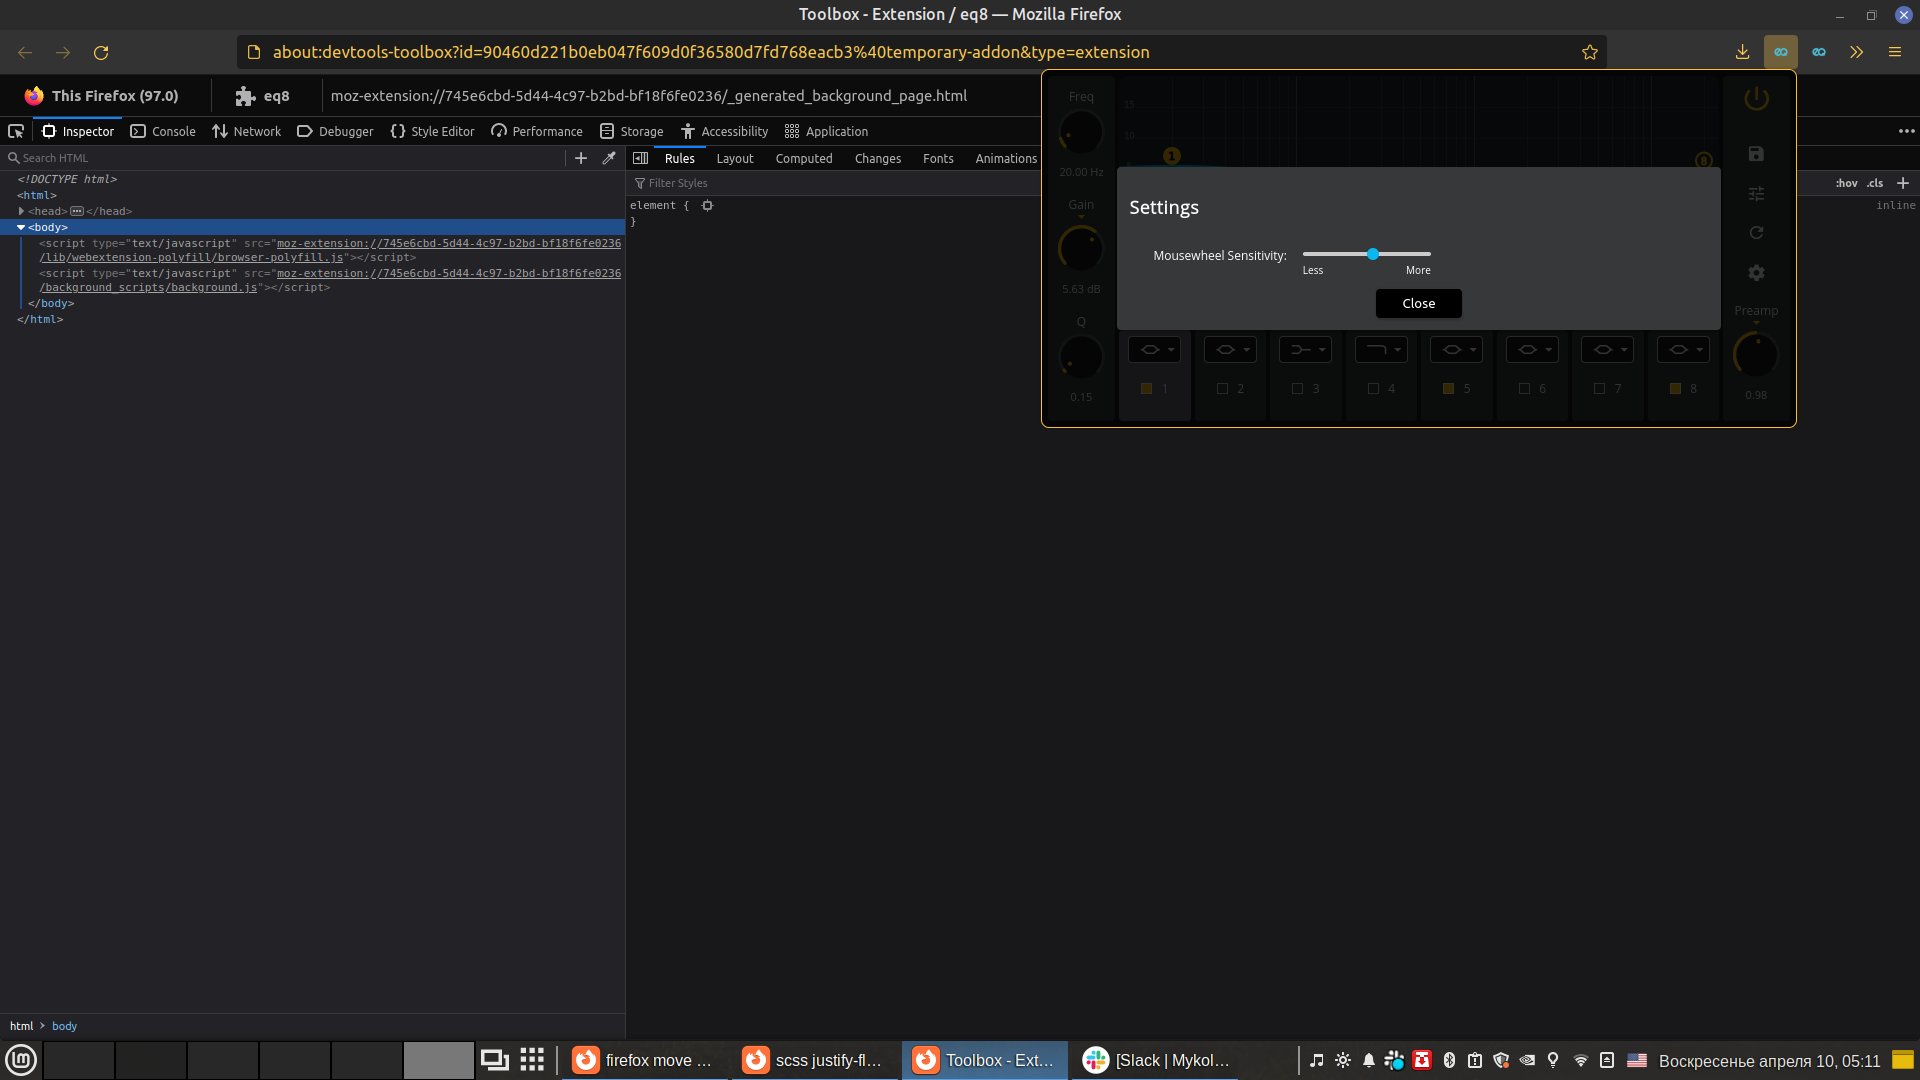Click the eyedropper color picker icon
The height and width of the screenshot is (1080, 1920).
click(x=608, y=158)
